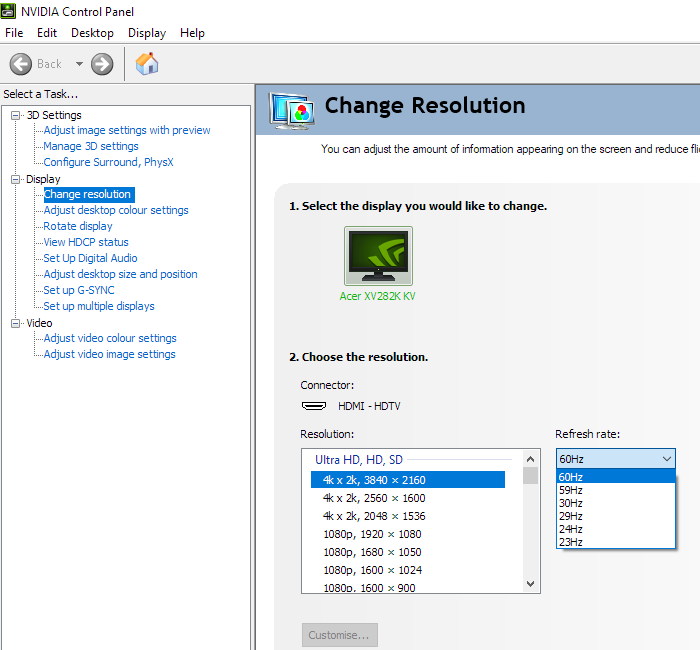
Task: Open the Edit menu
Action: (x=47, y=33)
